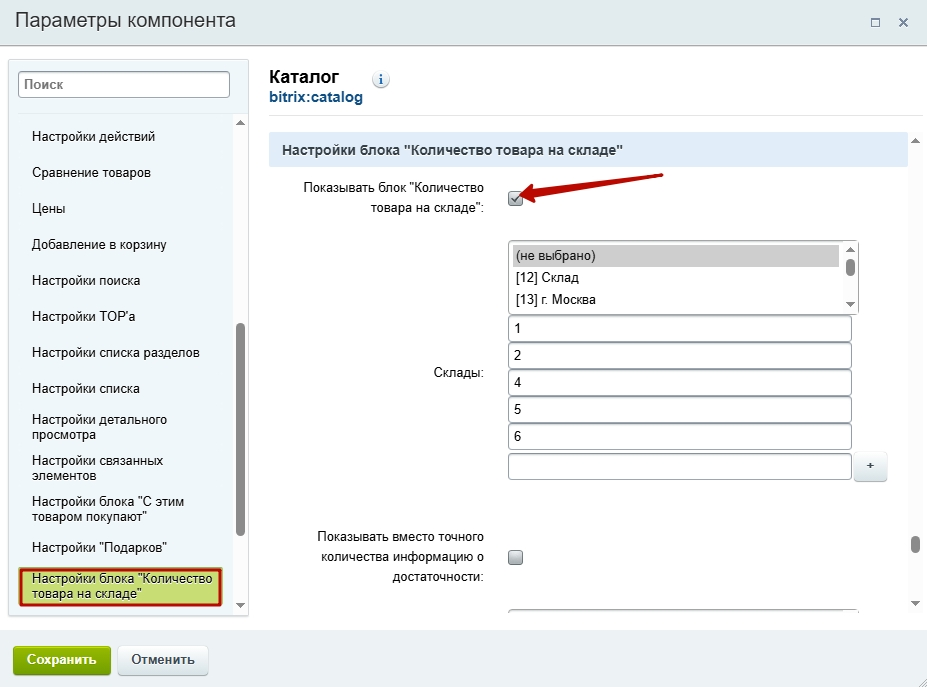Image resolution: width=927 pixels, height=687 pixels.
Task: Click the left panel vertical scrollbar thumb
Action: point(240,430)
